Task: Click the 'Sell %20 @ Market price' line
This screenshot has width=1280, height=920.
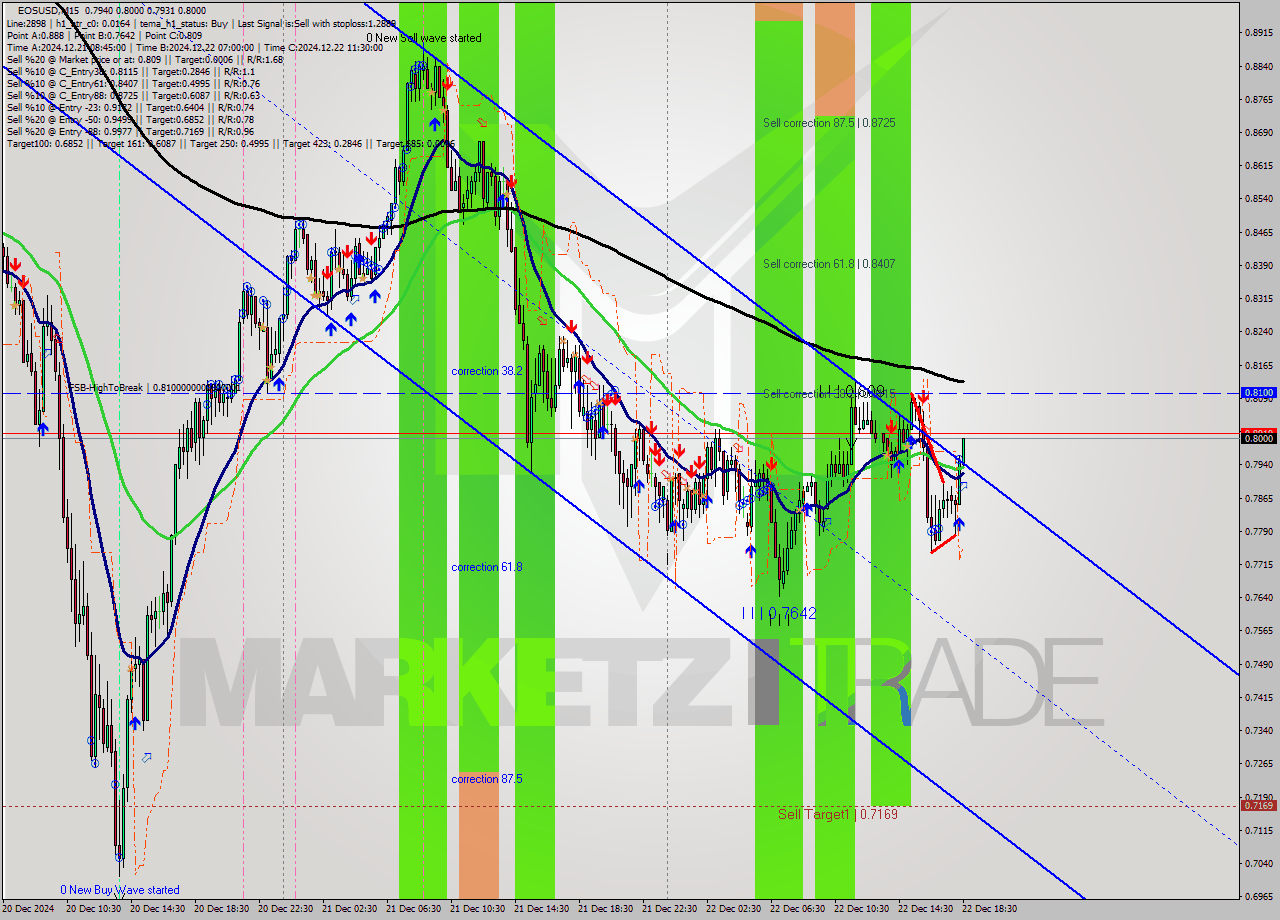Action: click(145, 59)
